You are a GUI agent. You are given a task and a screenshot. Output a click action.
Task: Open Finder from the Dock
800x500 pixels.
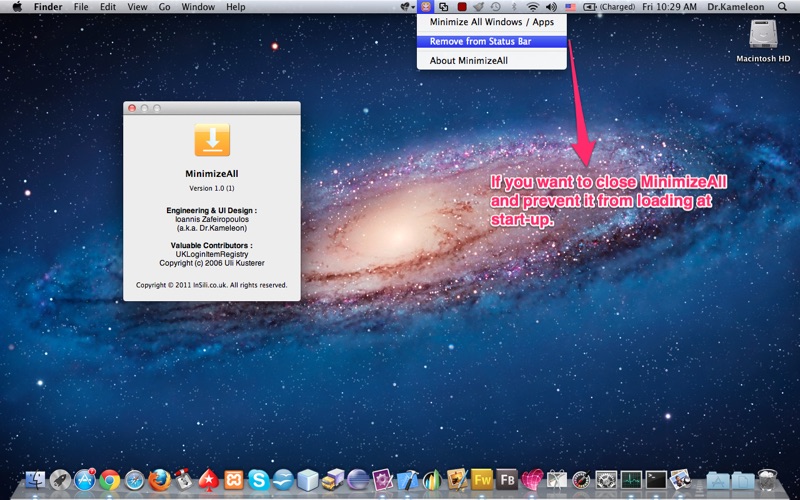point(35,480)
